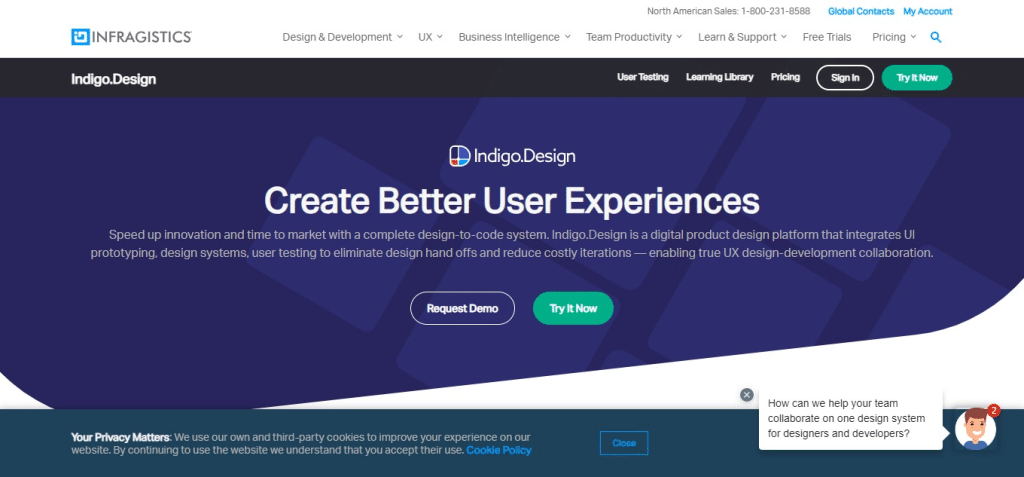Viewport: 1024px width, 477px height.
Task: Go to User Testing in the Indigo.Design bar
Action: tap(643, 77)
